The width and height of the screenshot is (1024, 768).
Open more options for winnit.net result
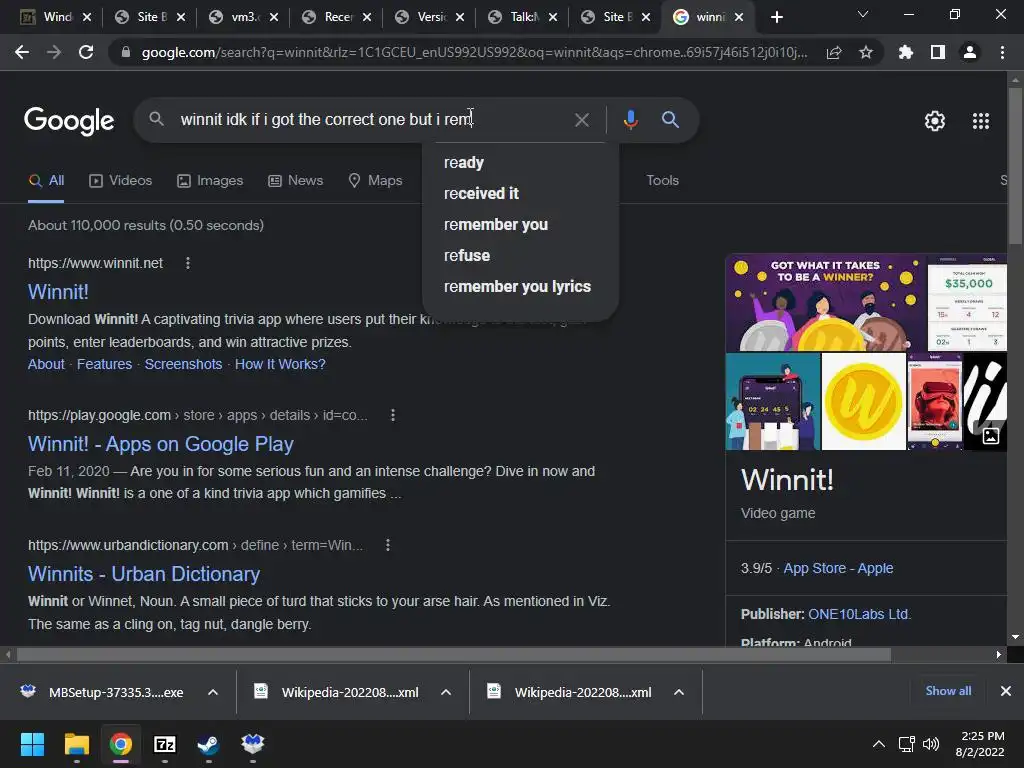click(188, 263)
